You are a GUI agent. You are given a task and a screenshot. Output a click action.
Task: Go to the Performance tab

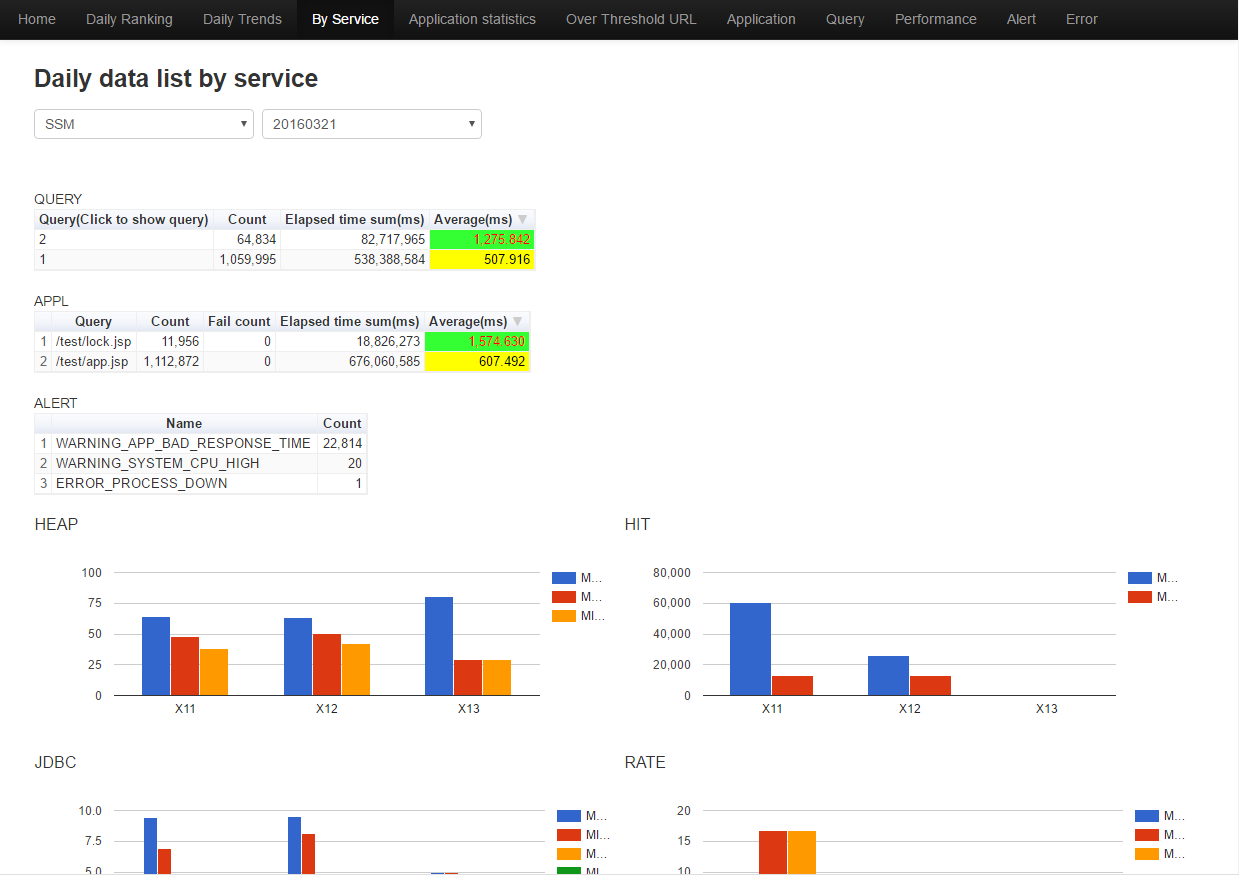pos(936,19)
